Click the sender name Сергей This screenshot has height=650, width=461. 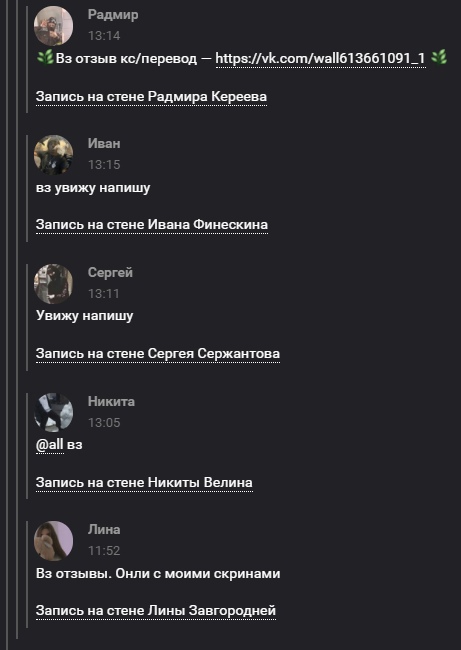(110, 273)
